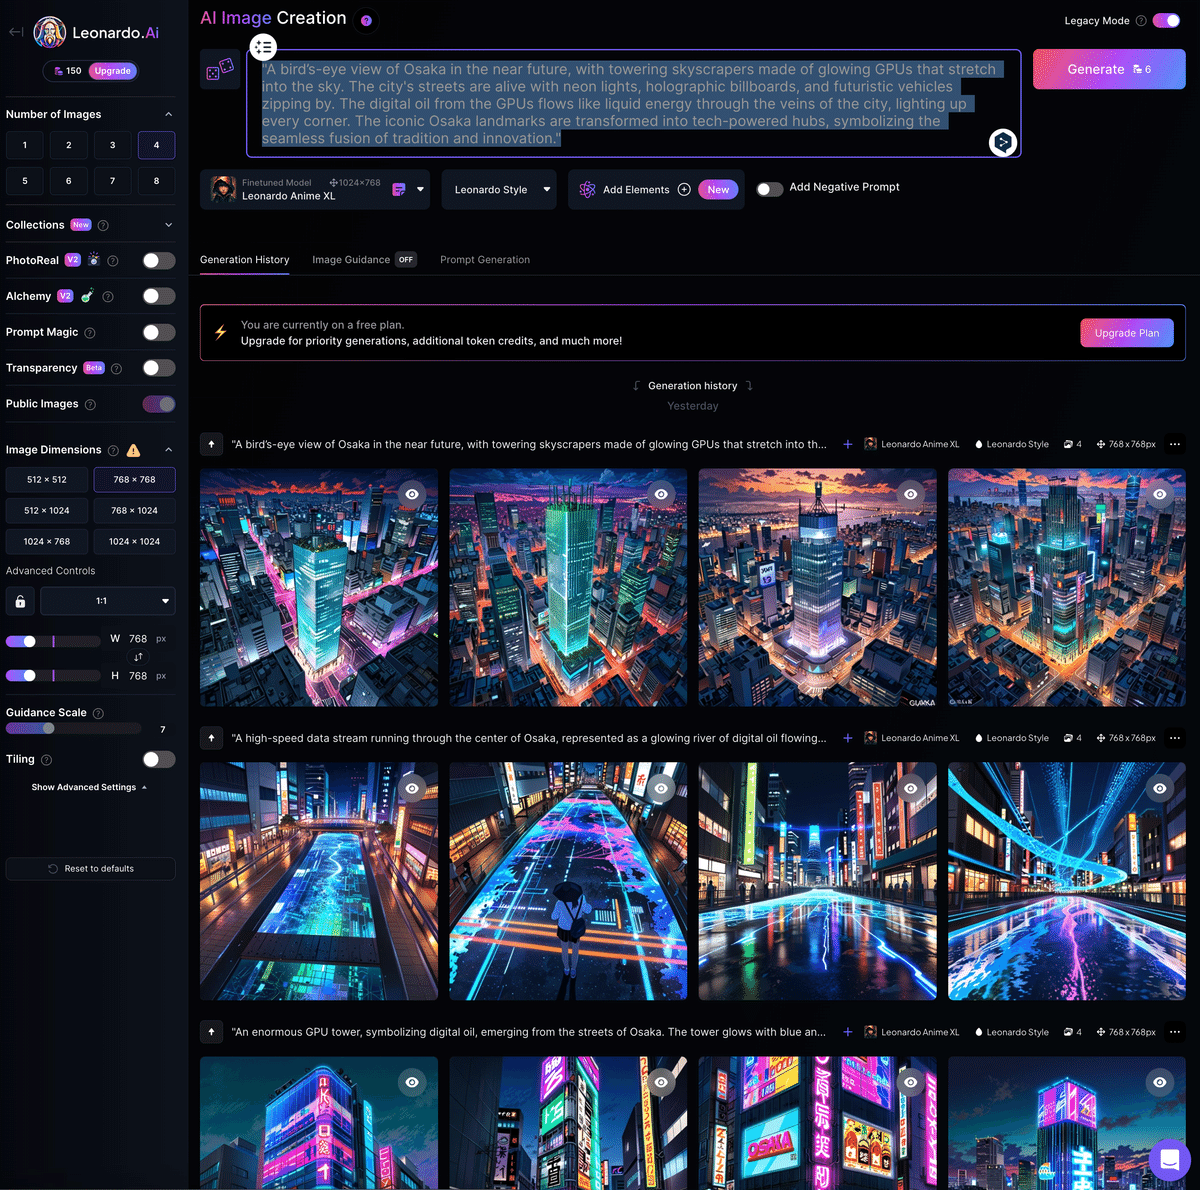
Task: Switch to Prompt Generation tab
Action: tap(485, 259)
